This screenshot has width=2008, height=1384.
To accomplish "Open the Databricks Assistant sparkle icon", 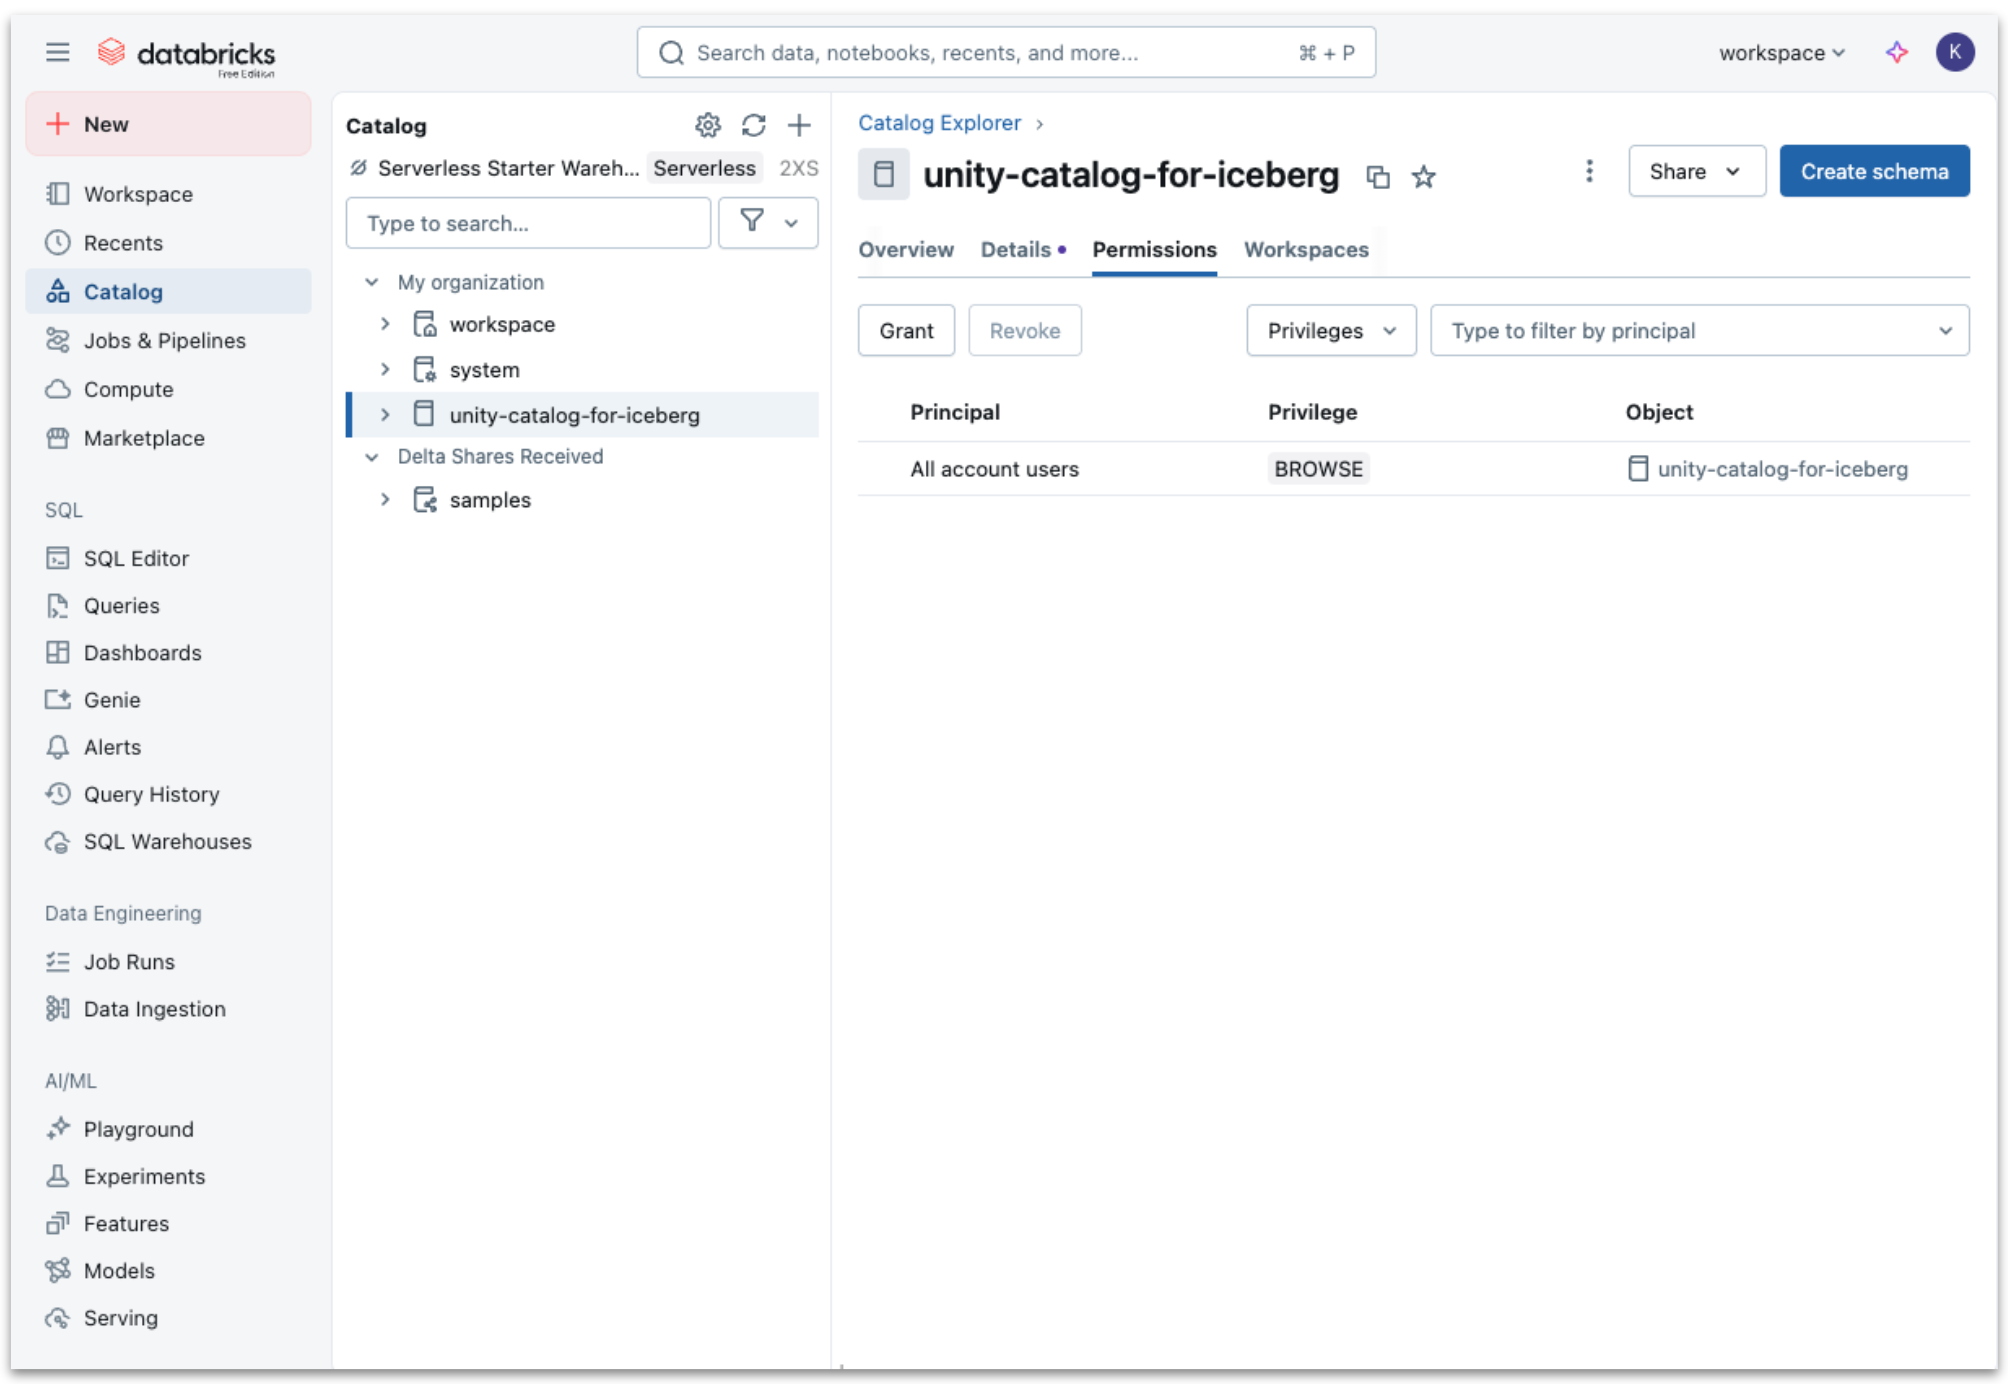I will (1896, 52).
